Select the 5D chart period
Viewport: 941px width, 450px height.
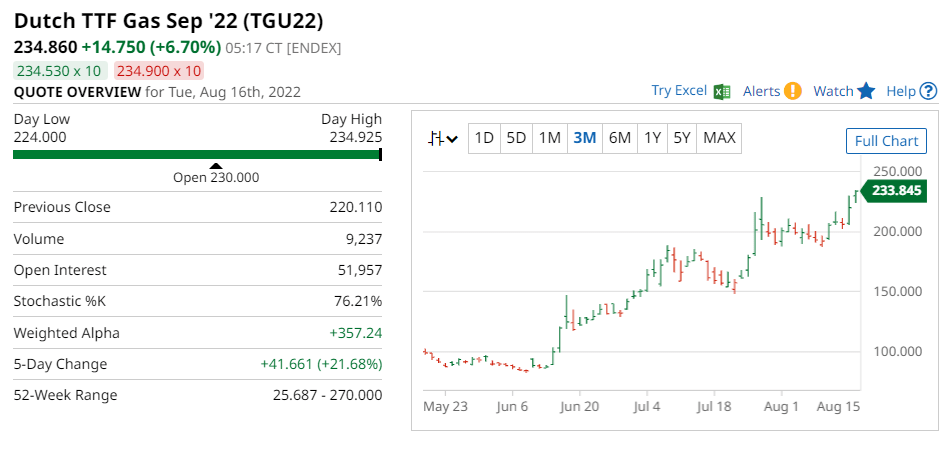tap(516, 138)
